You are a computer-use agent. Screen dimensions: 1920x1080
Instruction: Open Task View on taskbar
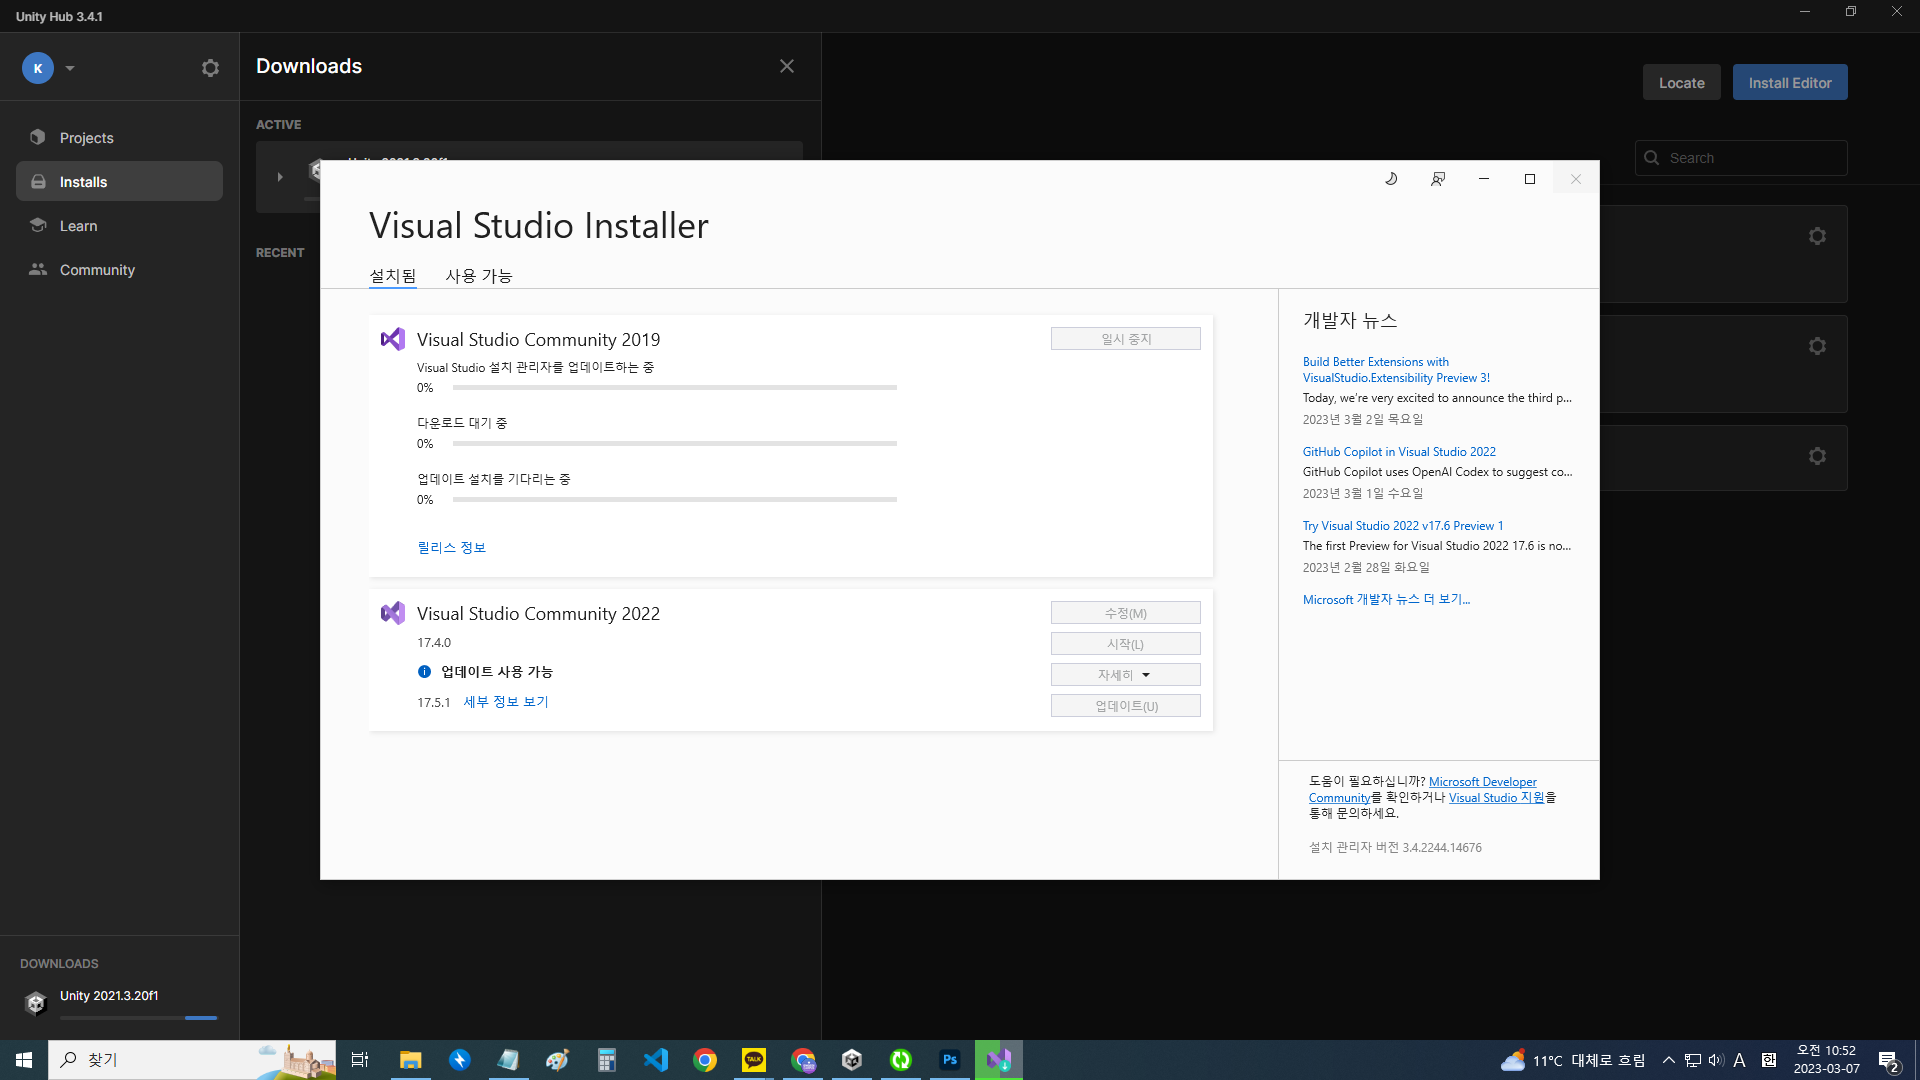[360, 1060]
